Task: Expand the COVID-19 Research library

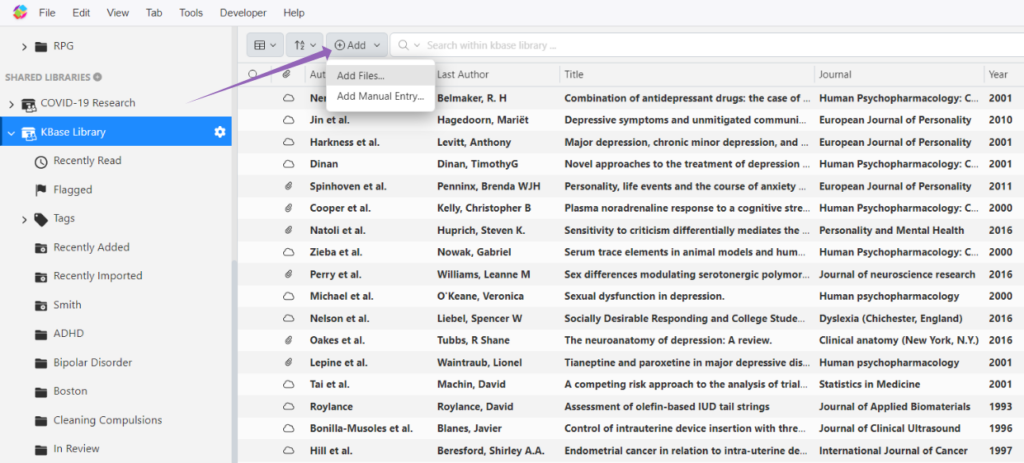Action: click(x=12, y=103)
